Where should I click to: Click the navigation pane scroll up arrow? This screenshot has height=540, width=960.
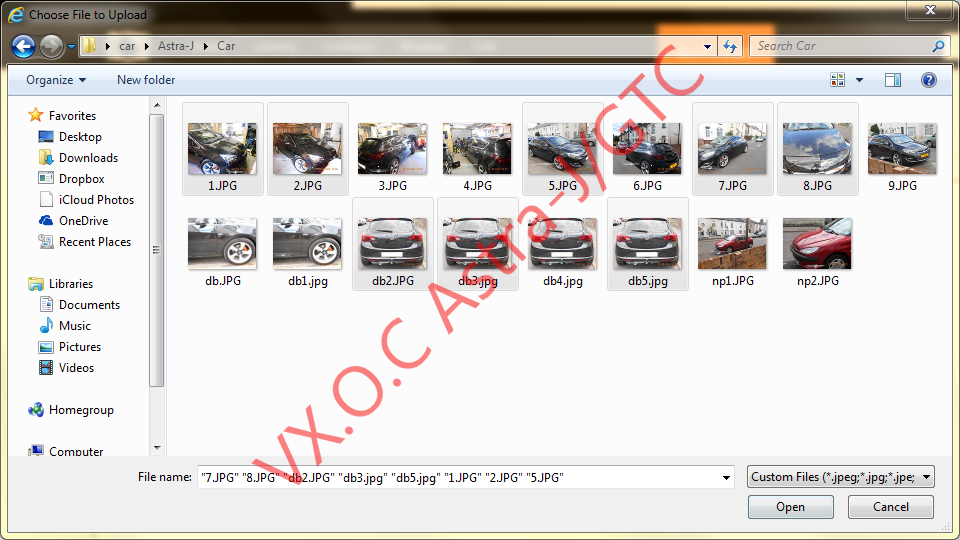(x=157, y=105)
